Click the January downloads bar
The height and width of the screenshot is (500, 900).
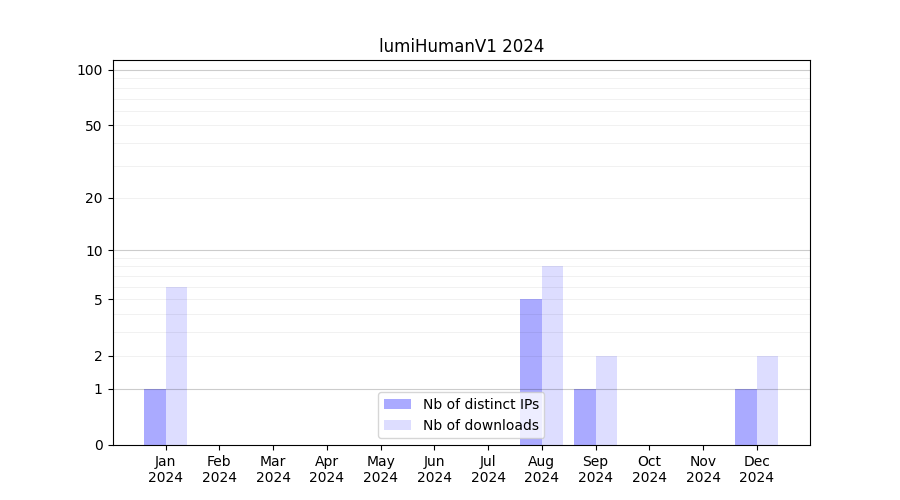pos(176,366)
